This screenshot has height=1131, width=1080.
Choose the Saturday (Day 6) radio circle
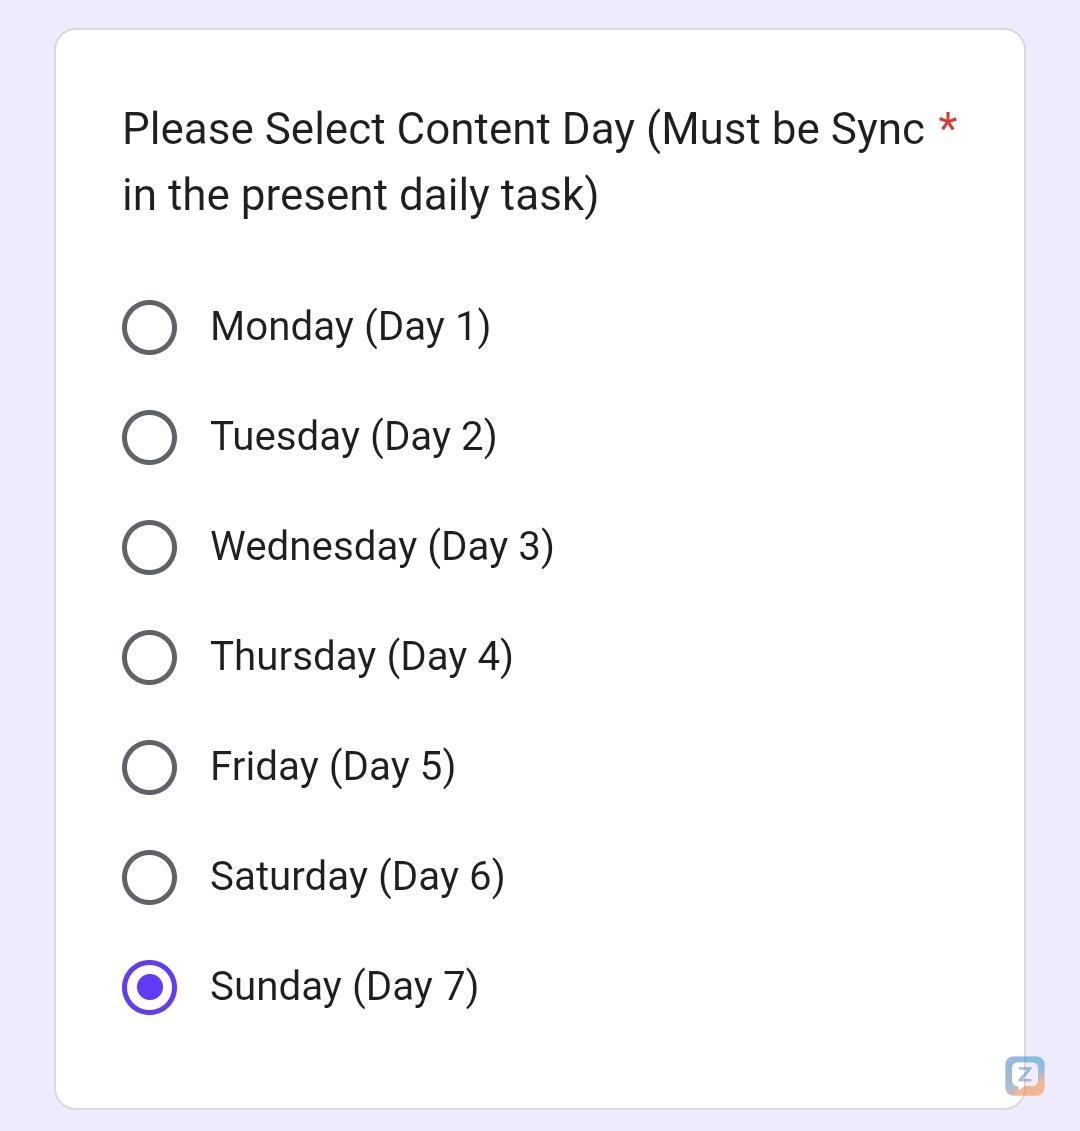(150, 877)
